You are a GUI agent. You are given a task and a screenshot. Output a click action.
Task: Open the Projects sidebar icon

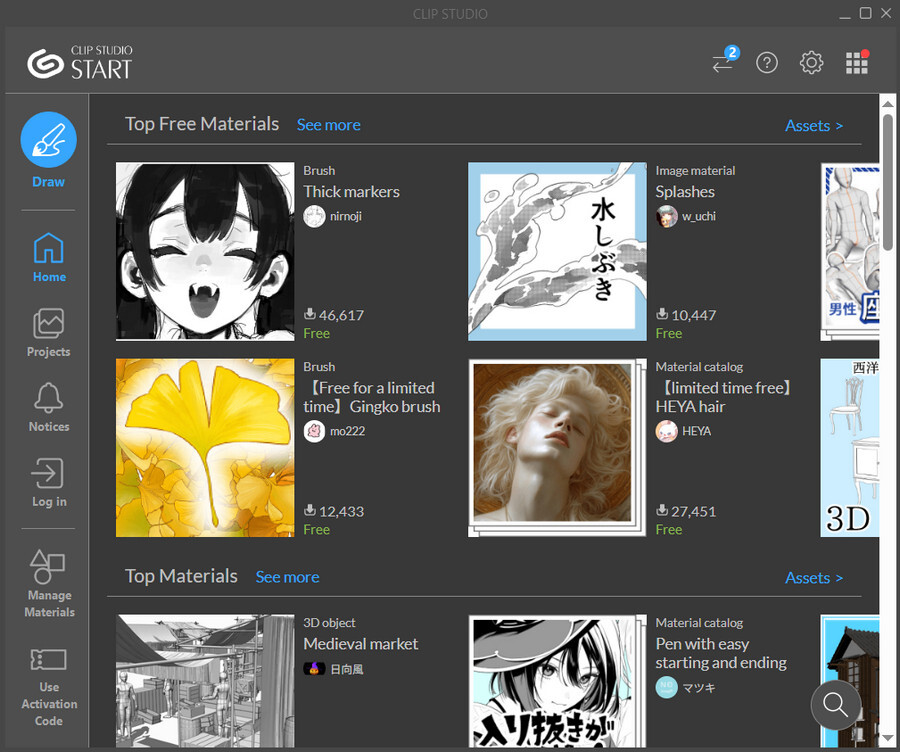point(49,332)
